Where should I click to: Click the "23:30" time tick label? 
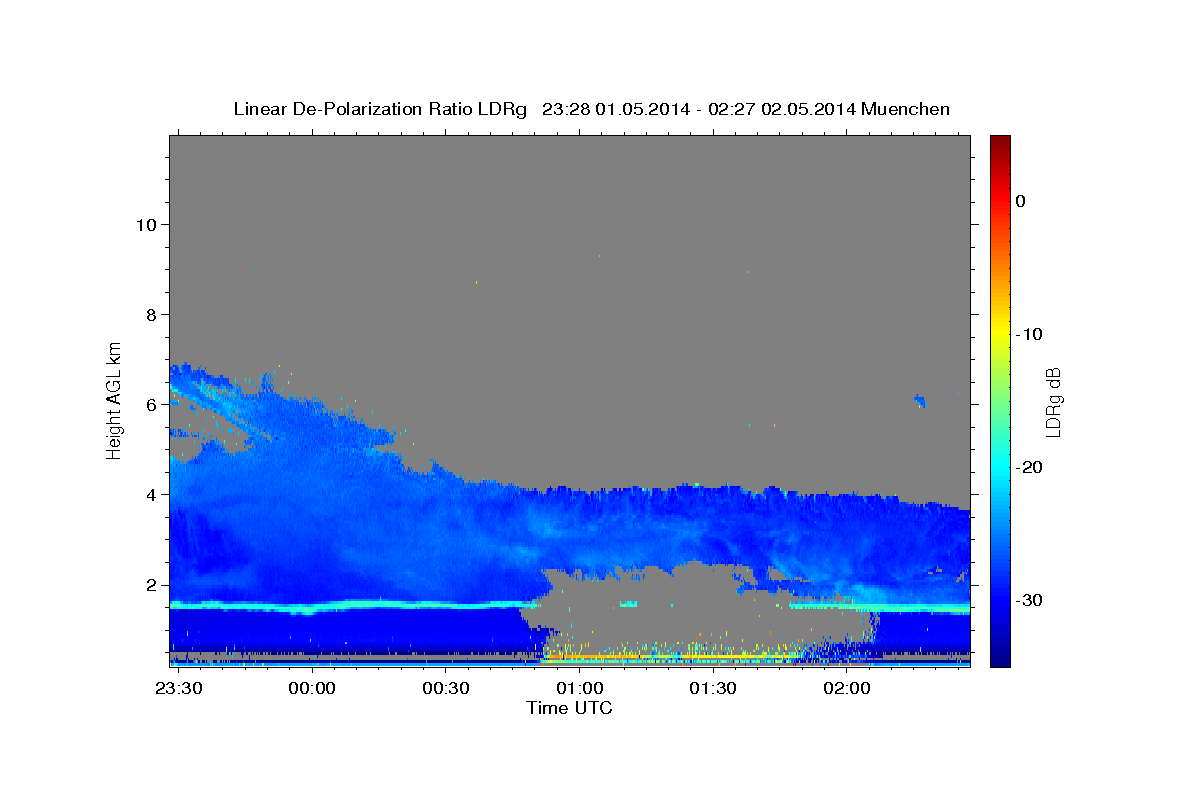pyautogui.click(x=179, y=688)
